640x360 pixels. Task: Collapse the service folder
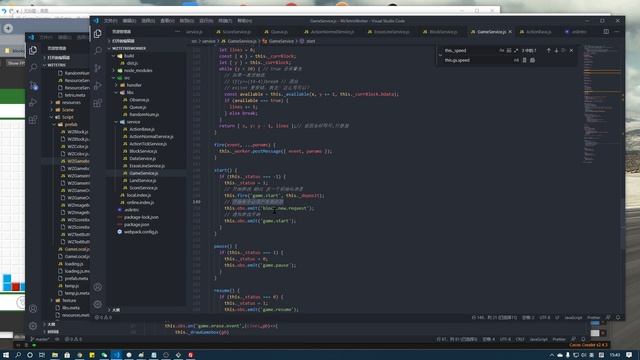coord(133,122)
